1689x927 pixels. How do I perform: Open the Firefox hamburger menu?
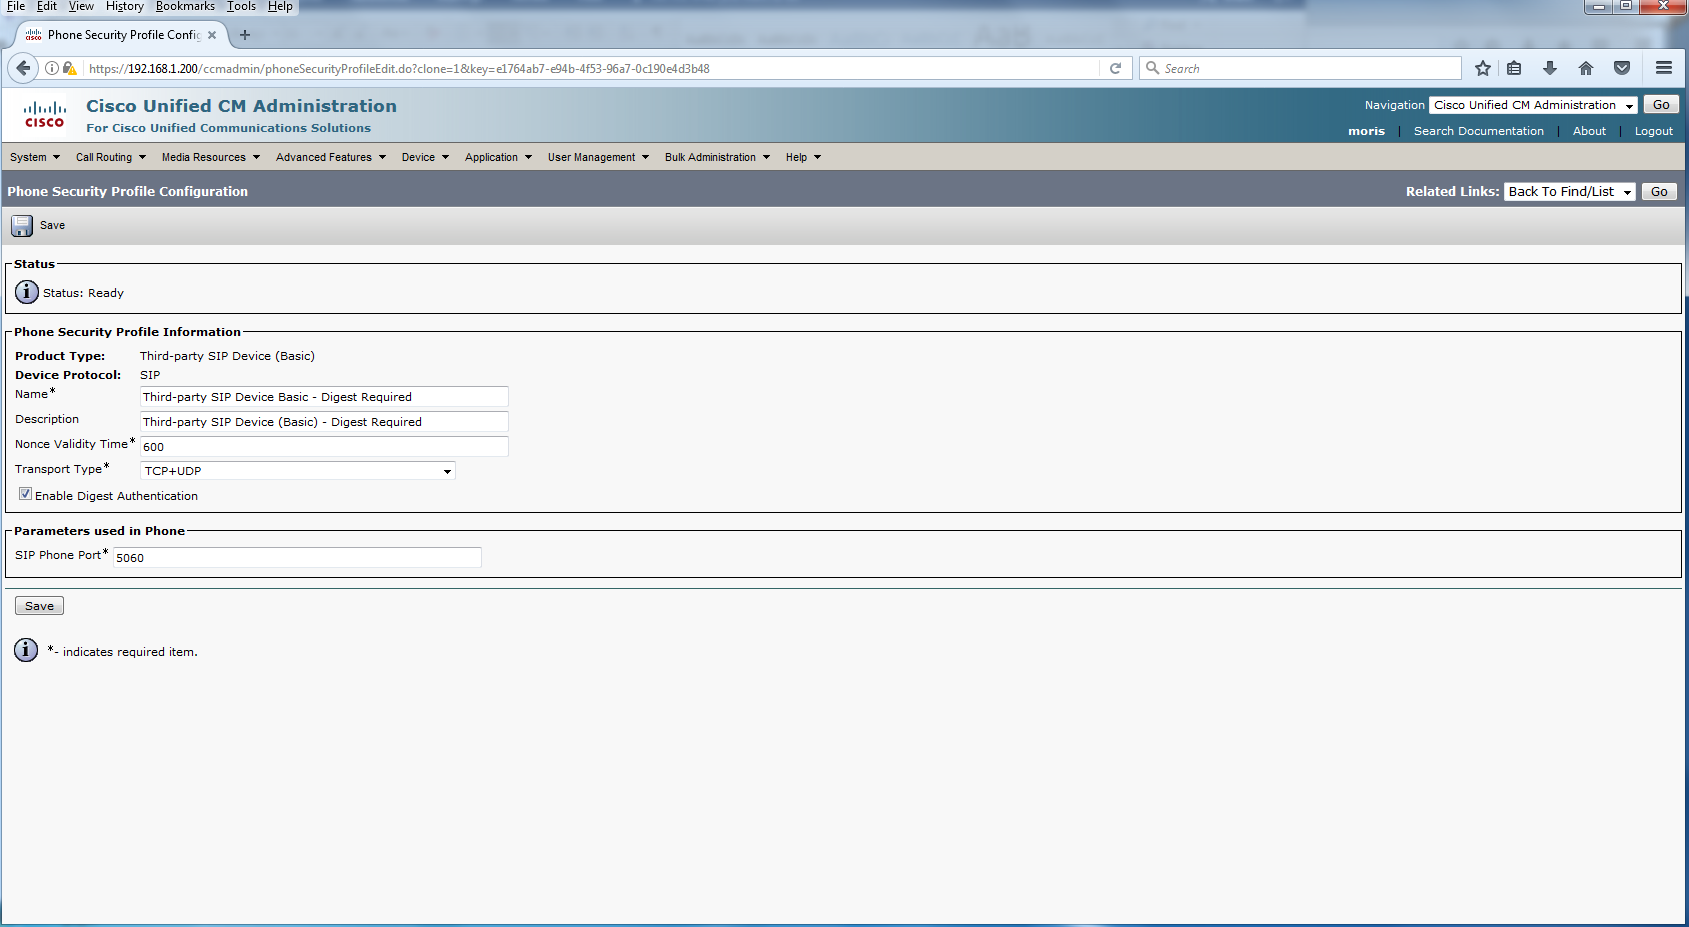(x=1664, y=68)
